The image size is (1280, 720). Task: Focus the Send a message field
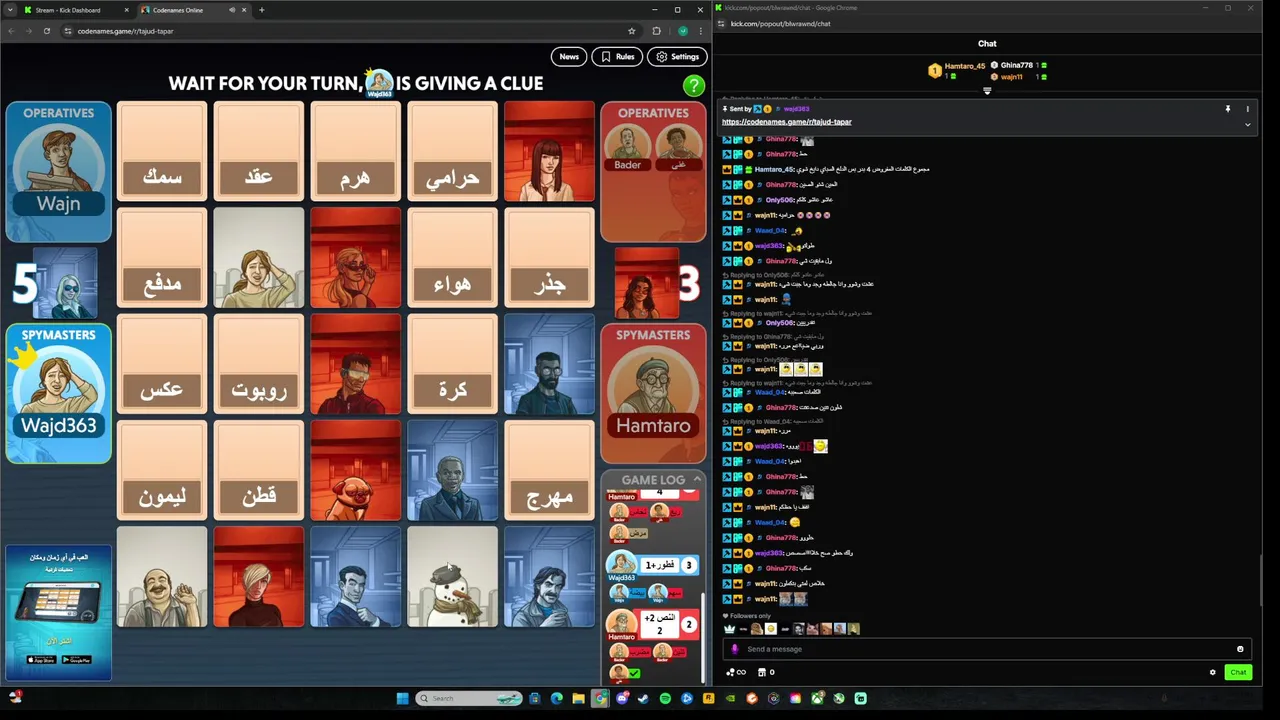[987, 649]
